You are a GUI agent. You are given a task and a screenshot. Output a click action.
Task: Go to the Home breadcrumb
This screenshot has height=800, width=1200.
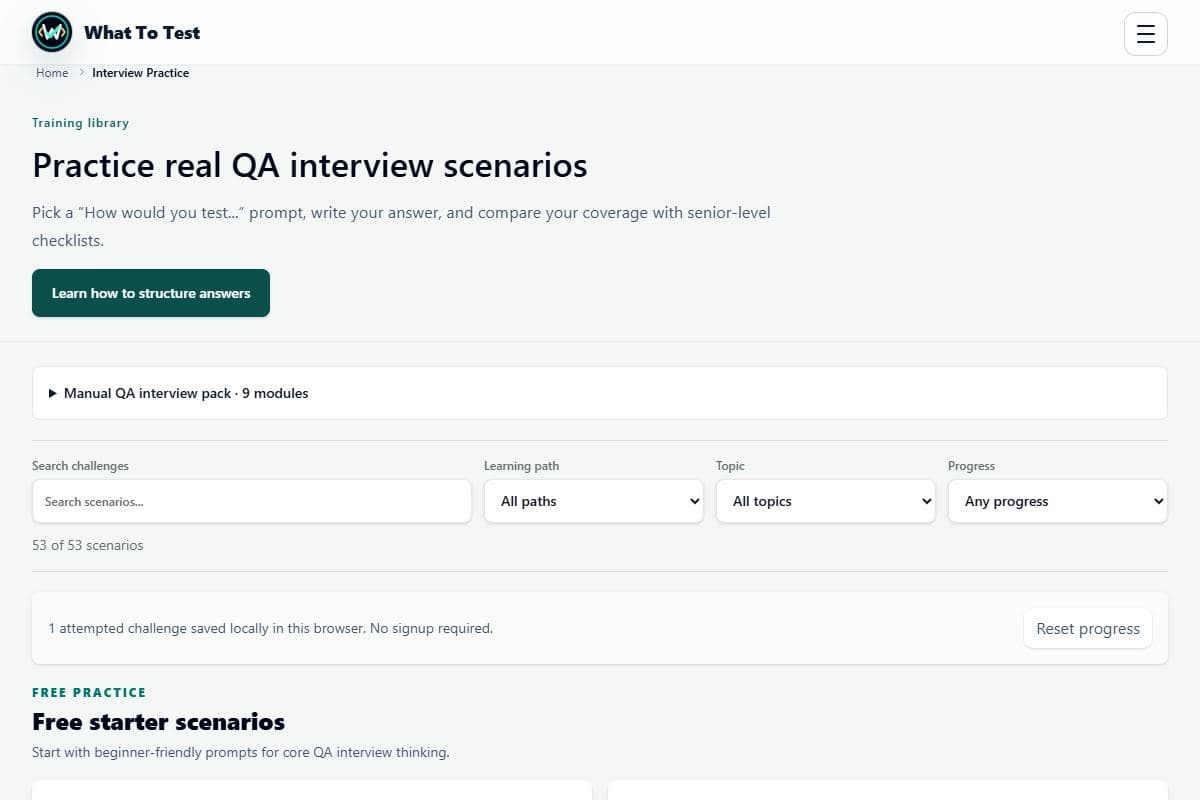tap(52, 73)
